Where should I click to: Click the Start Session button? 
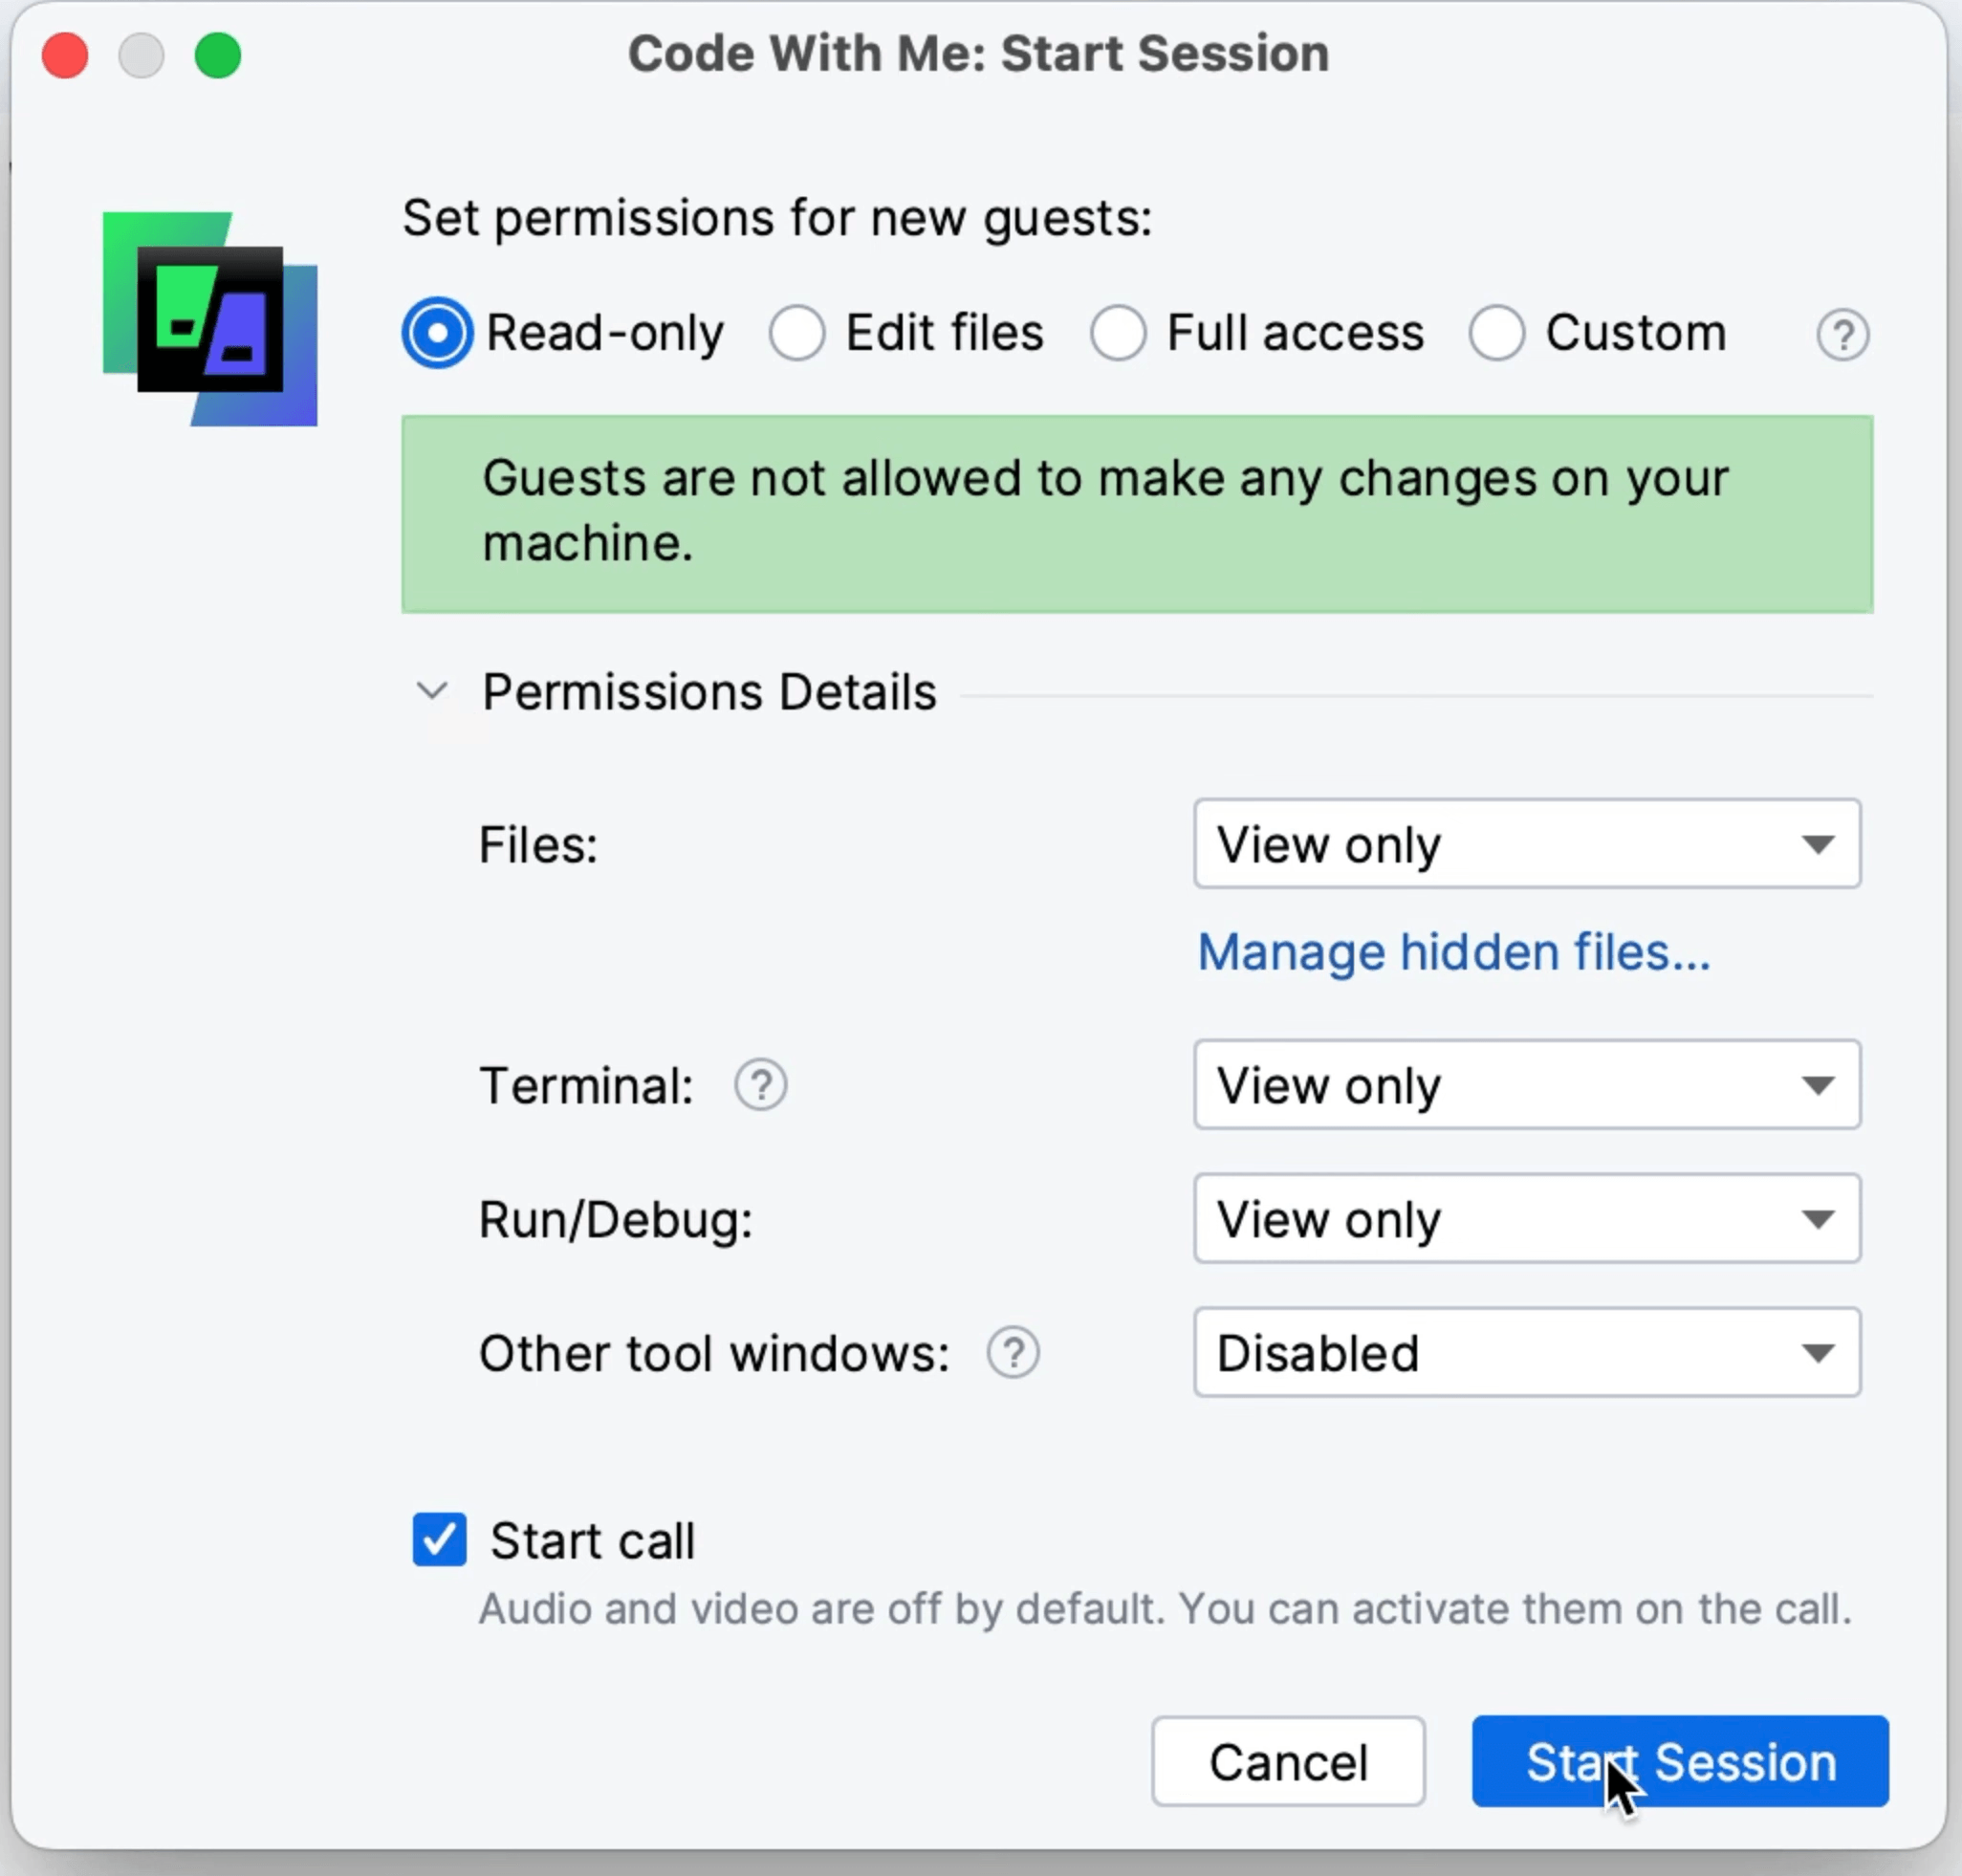[x=1679, y=1762]
